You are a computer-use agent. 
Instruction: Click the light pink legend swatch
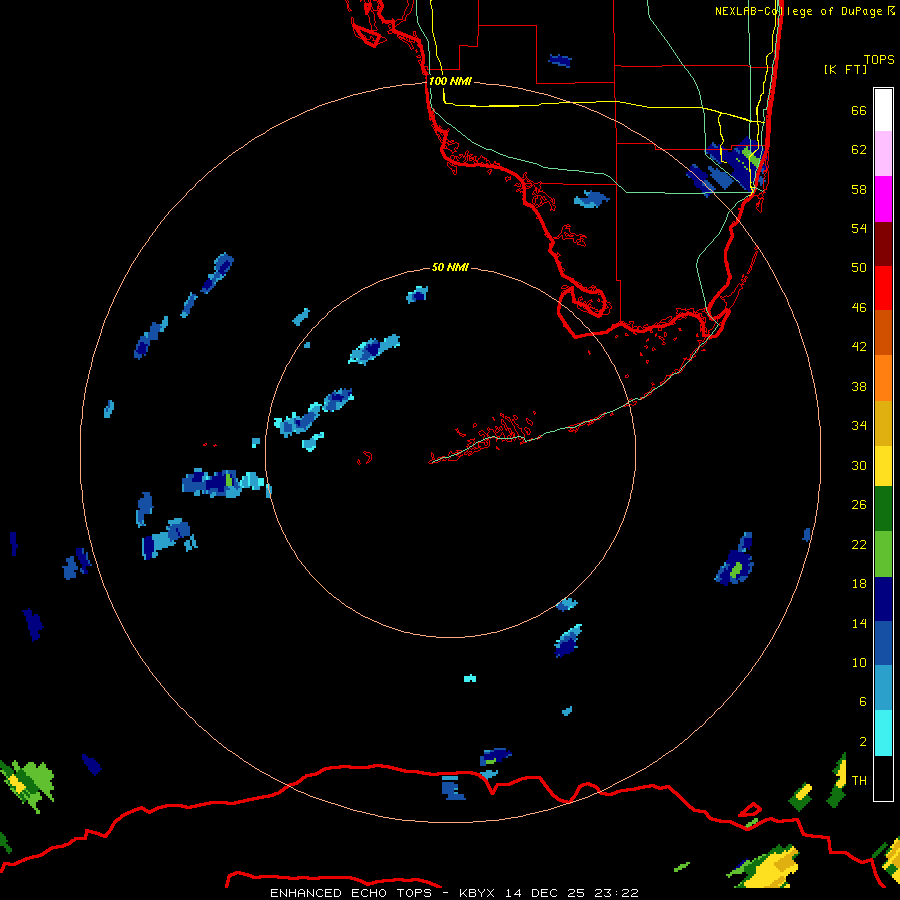883,154
